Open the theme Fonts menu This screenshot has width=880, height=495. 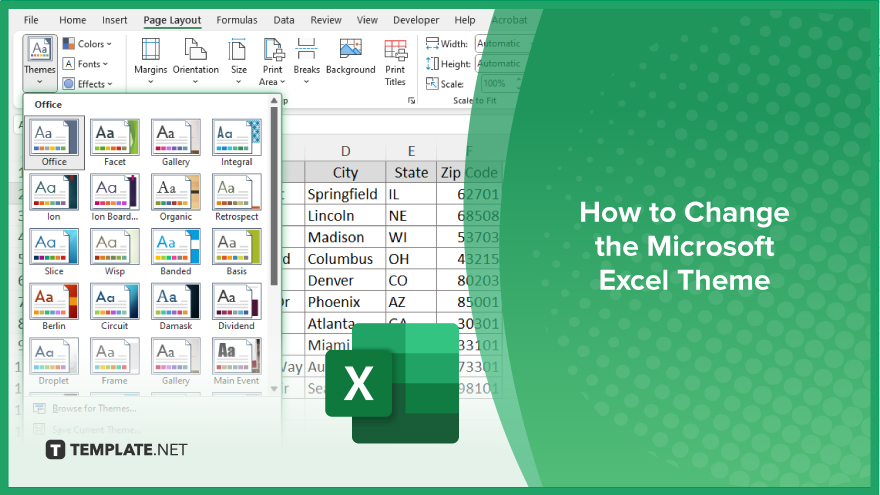click(85, 64)
